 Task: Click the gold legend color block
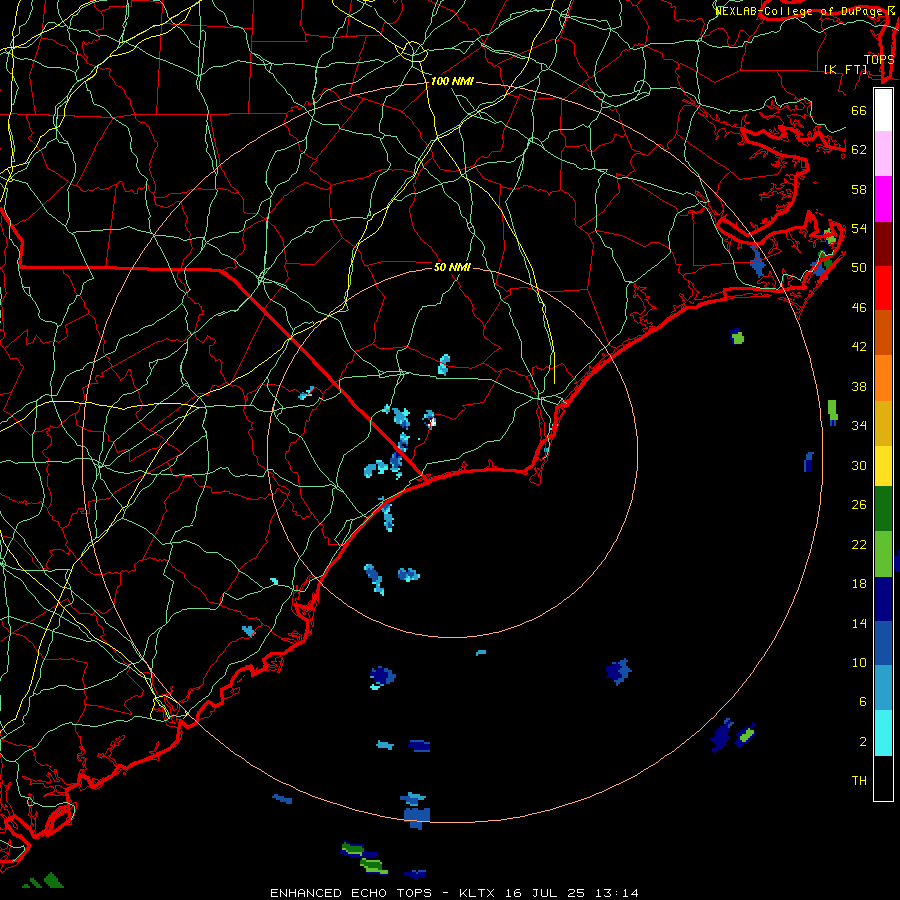point(883,423)
